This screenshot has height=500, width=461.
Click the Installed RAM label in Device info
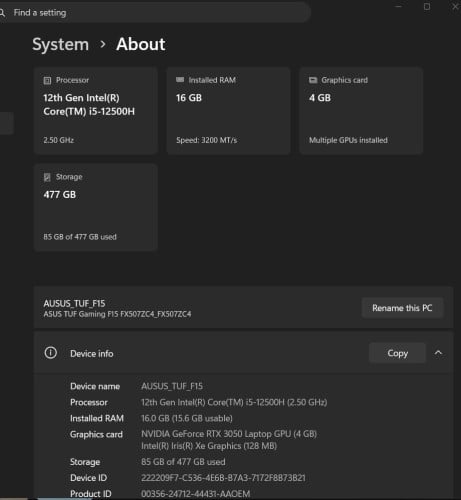click(97, 418)
